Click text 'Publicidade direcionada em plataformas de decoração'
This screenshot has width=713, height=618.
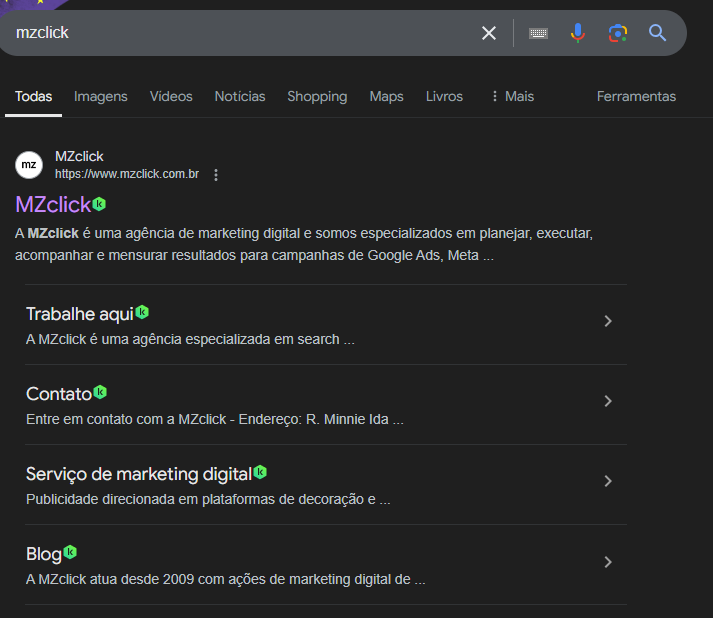195,499
